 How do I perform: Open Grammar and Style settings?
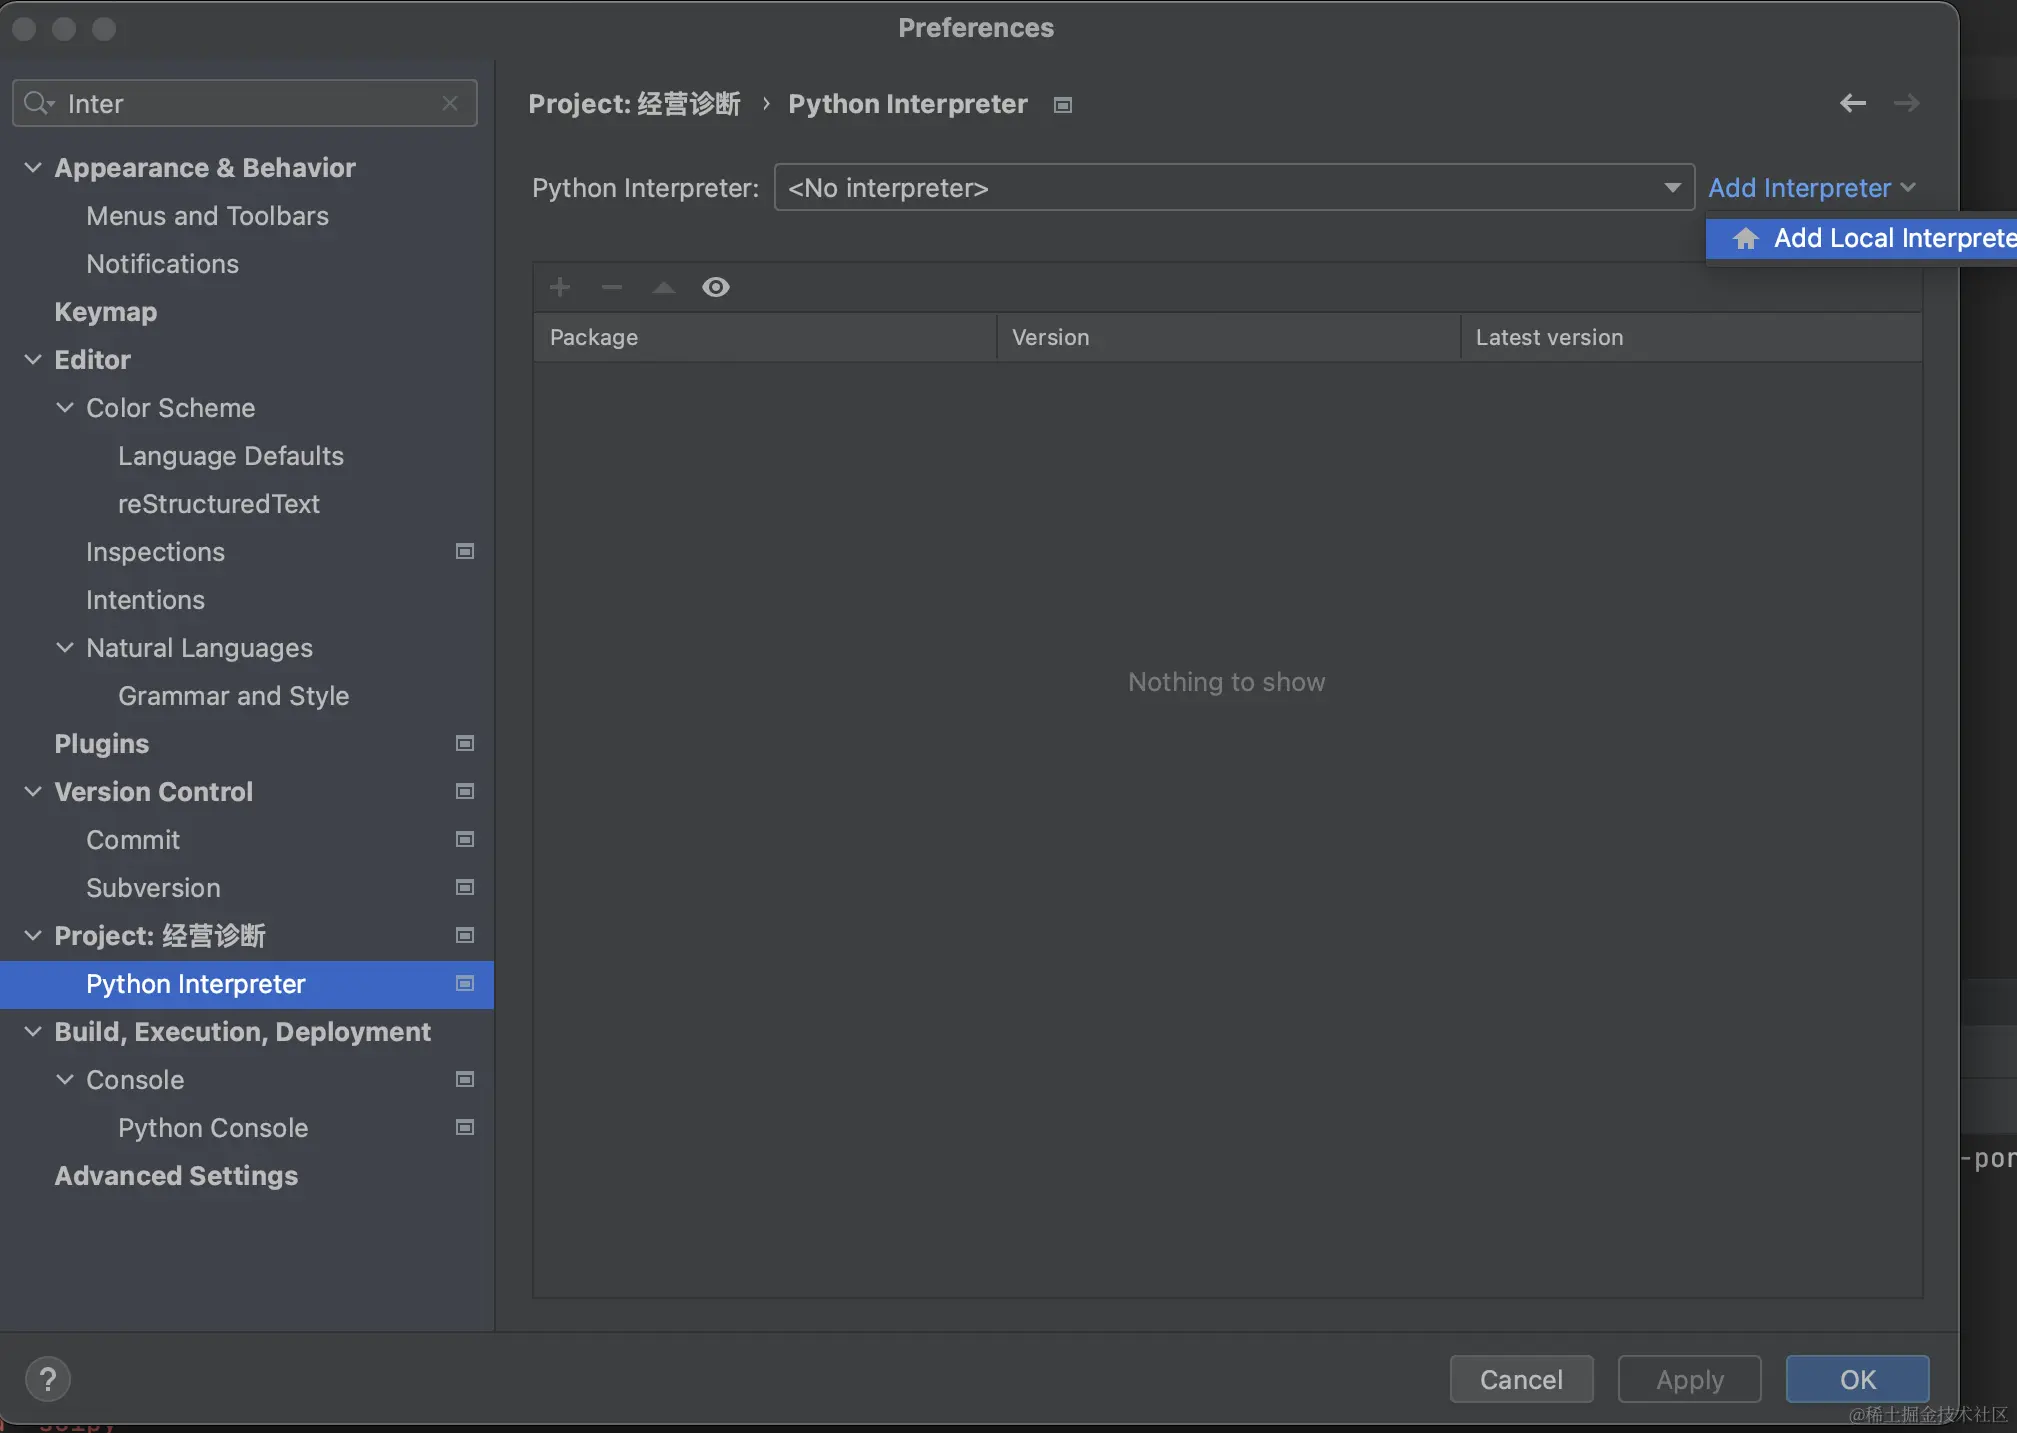[233, 695]
